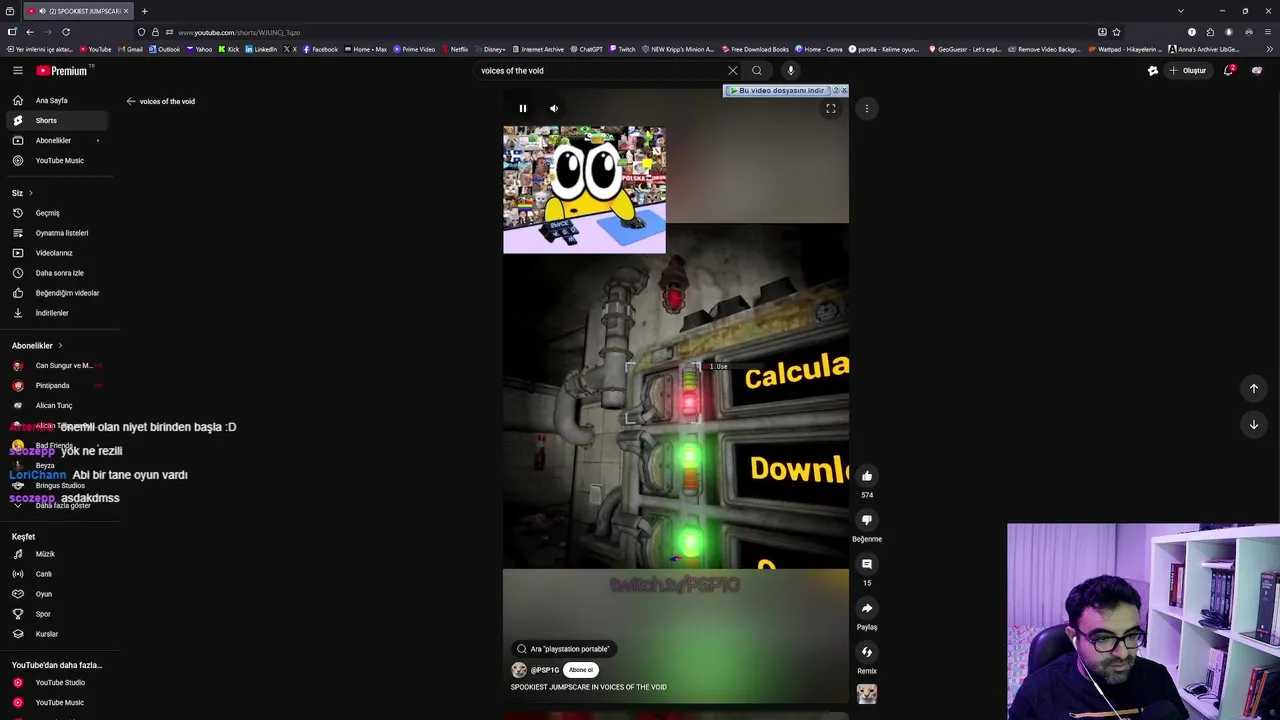Open Spor under Keşfet
Screen dimensions: 1280x720
57,614
